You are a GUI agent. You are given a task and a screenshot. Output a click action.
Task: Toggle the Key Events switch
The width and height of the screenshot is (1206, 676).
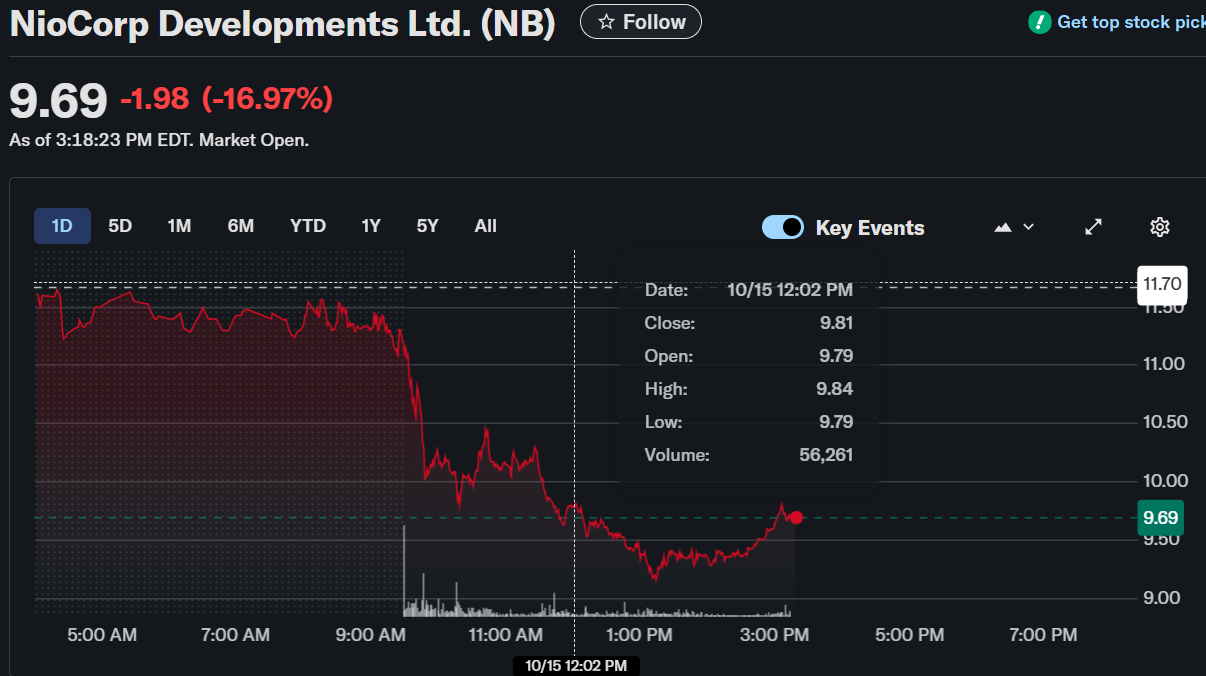point(782,227)
